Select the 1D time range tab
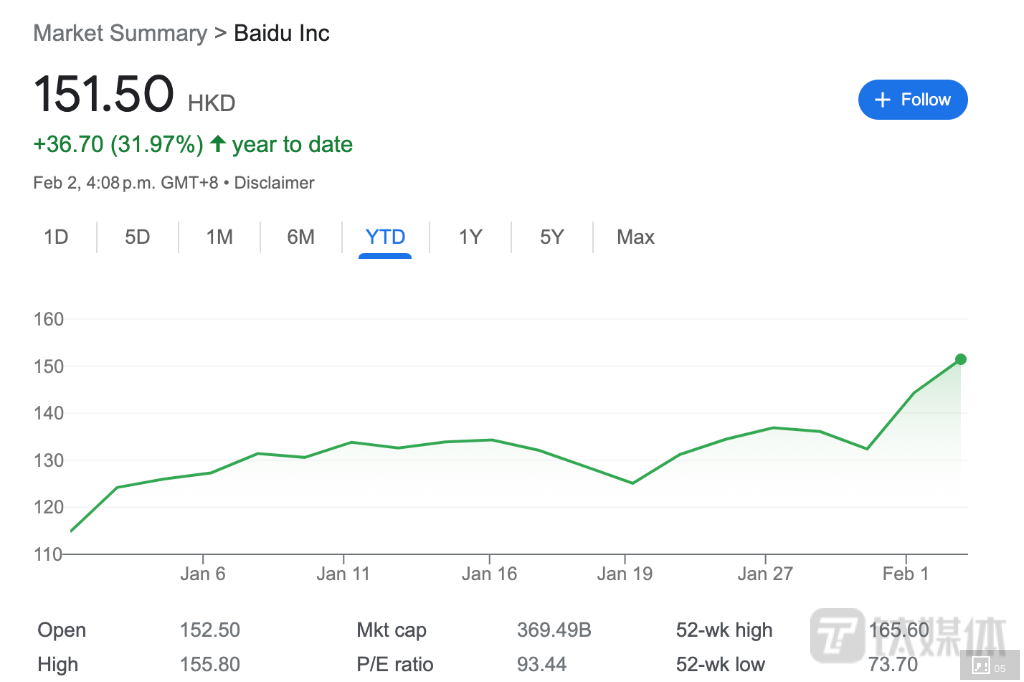This screenshot has height=682, width=1024. [x=56, y=237]
